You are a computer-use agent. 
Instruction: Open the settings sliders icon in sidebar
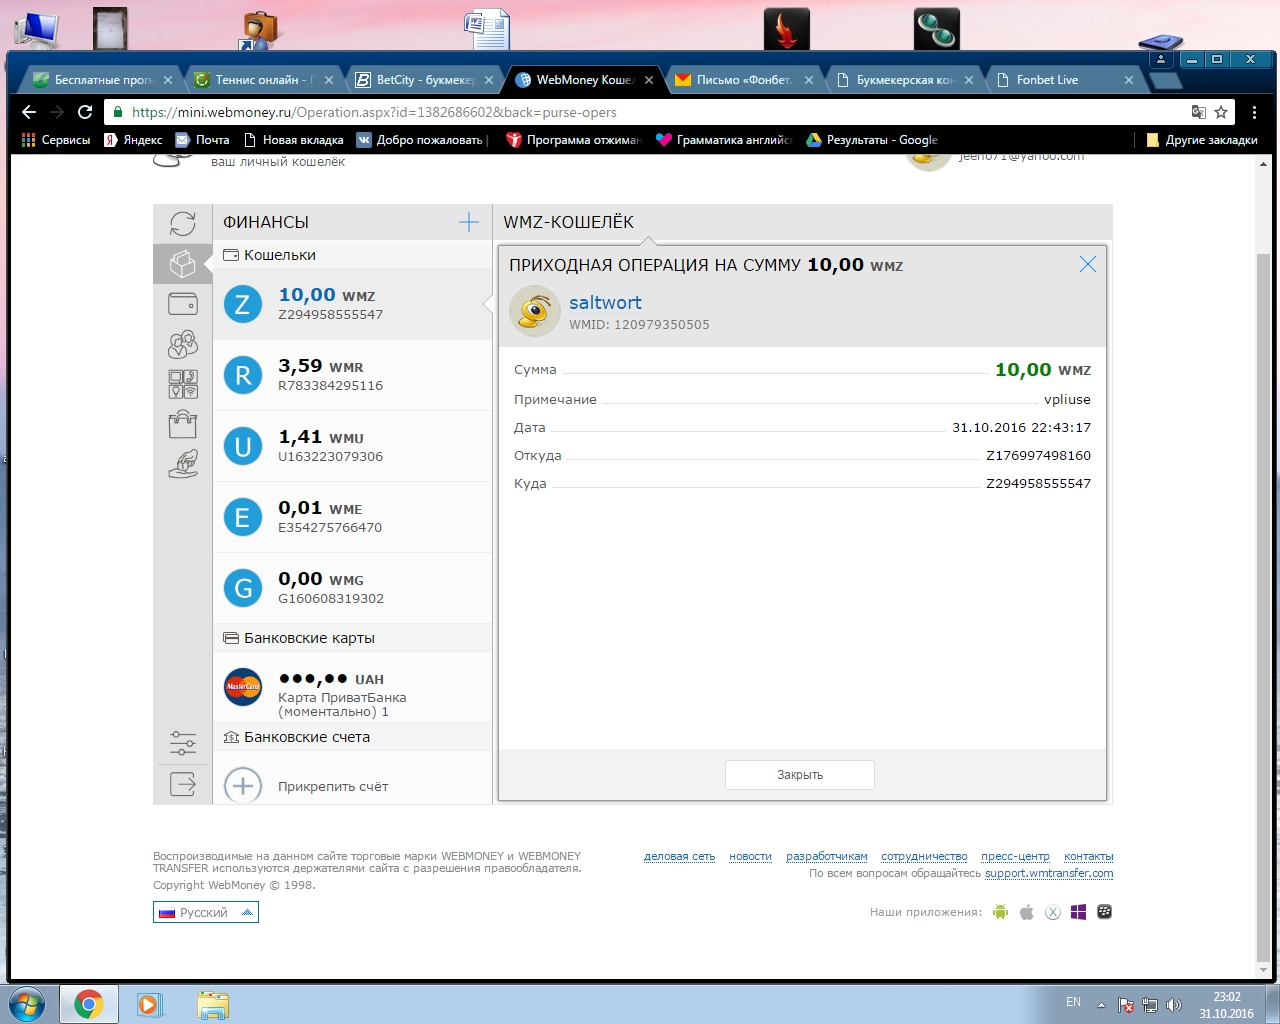click(x=183, y=743)
